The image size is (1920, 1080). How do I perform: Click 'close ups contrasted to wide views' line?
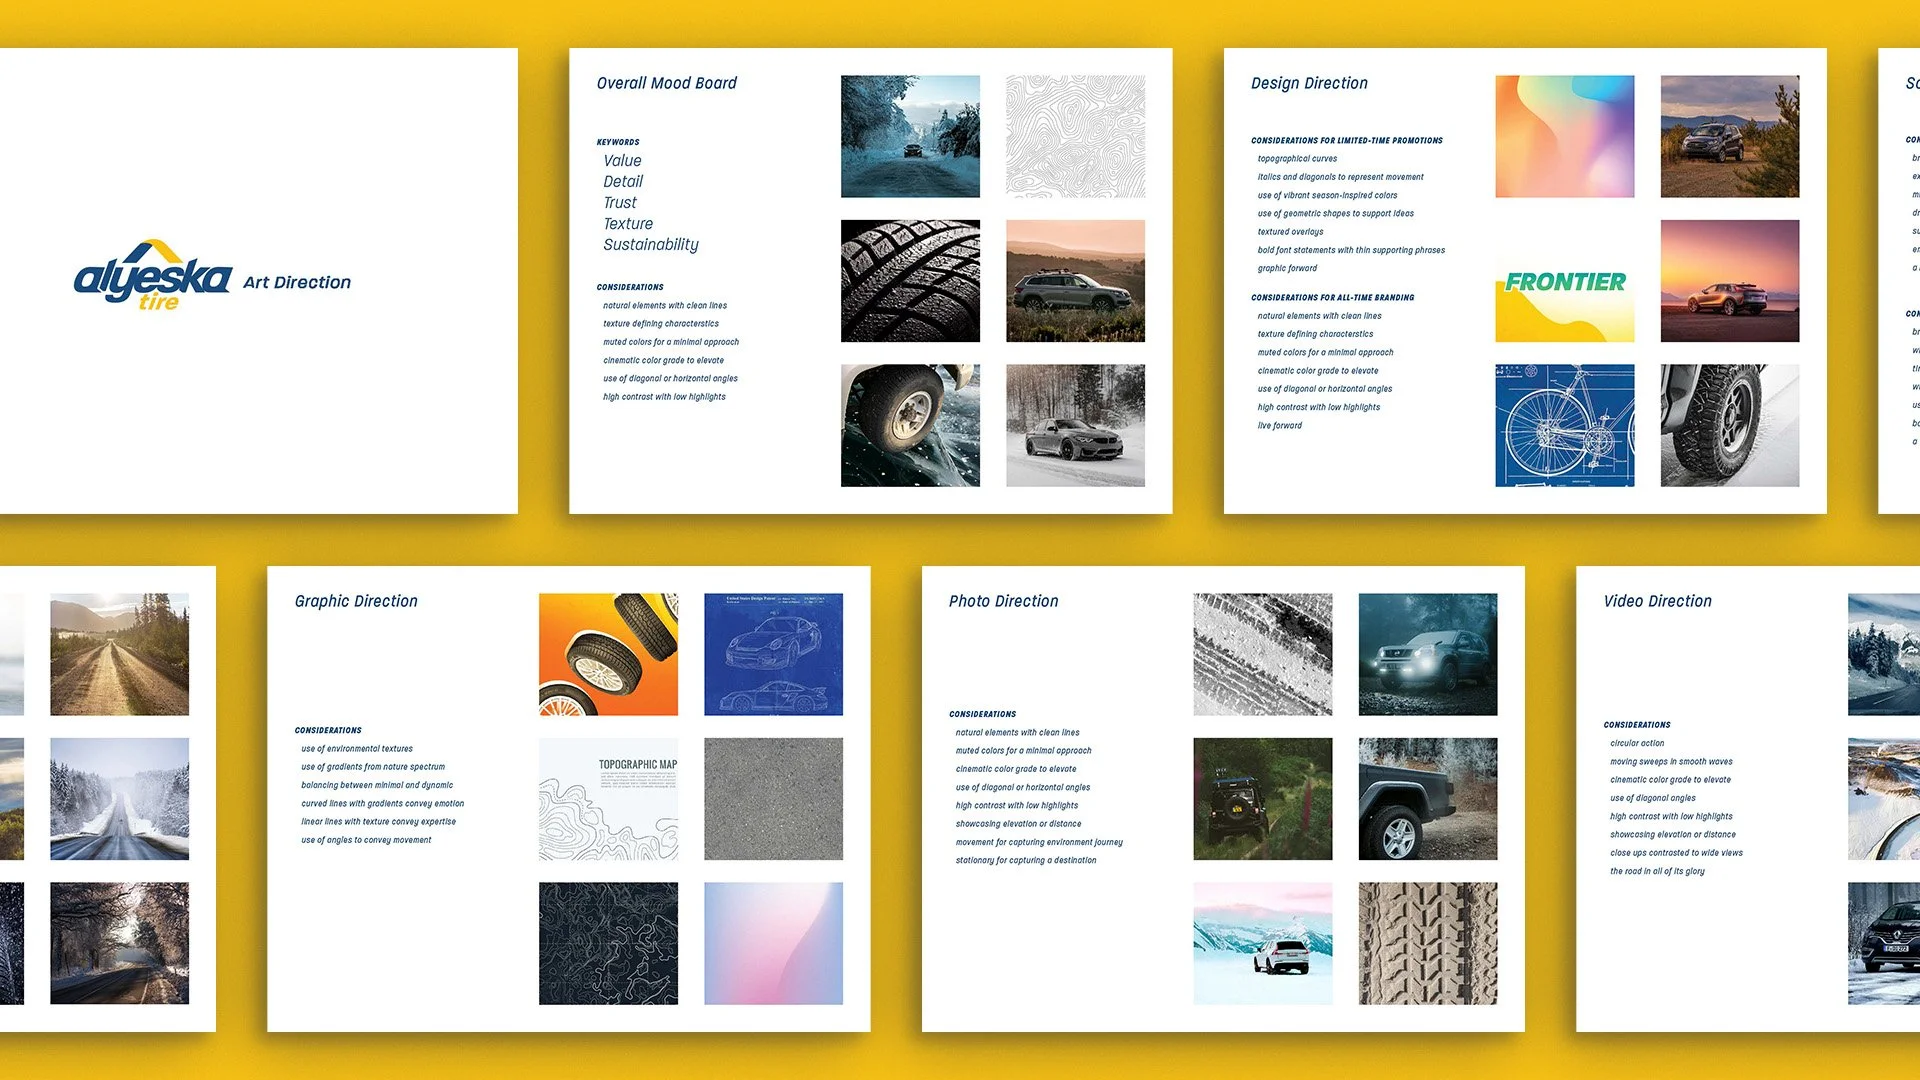click(1676, 854)
